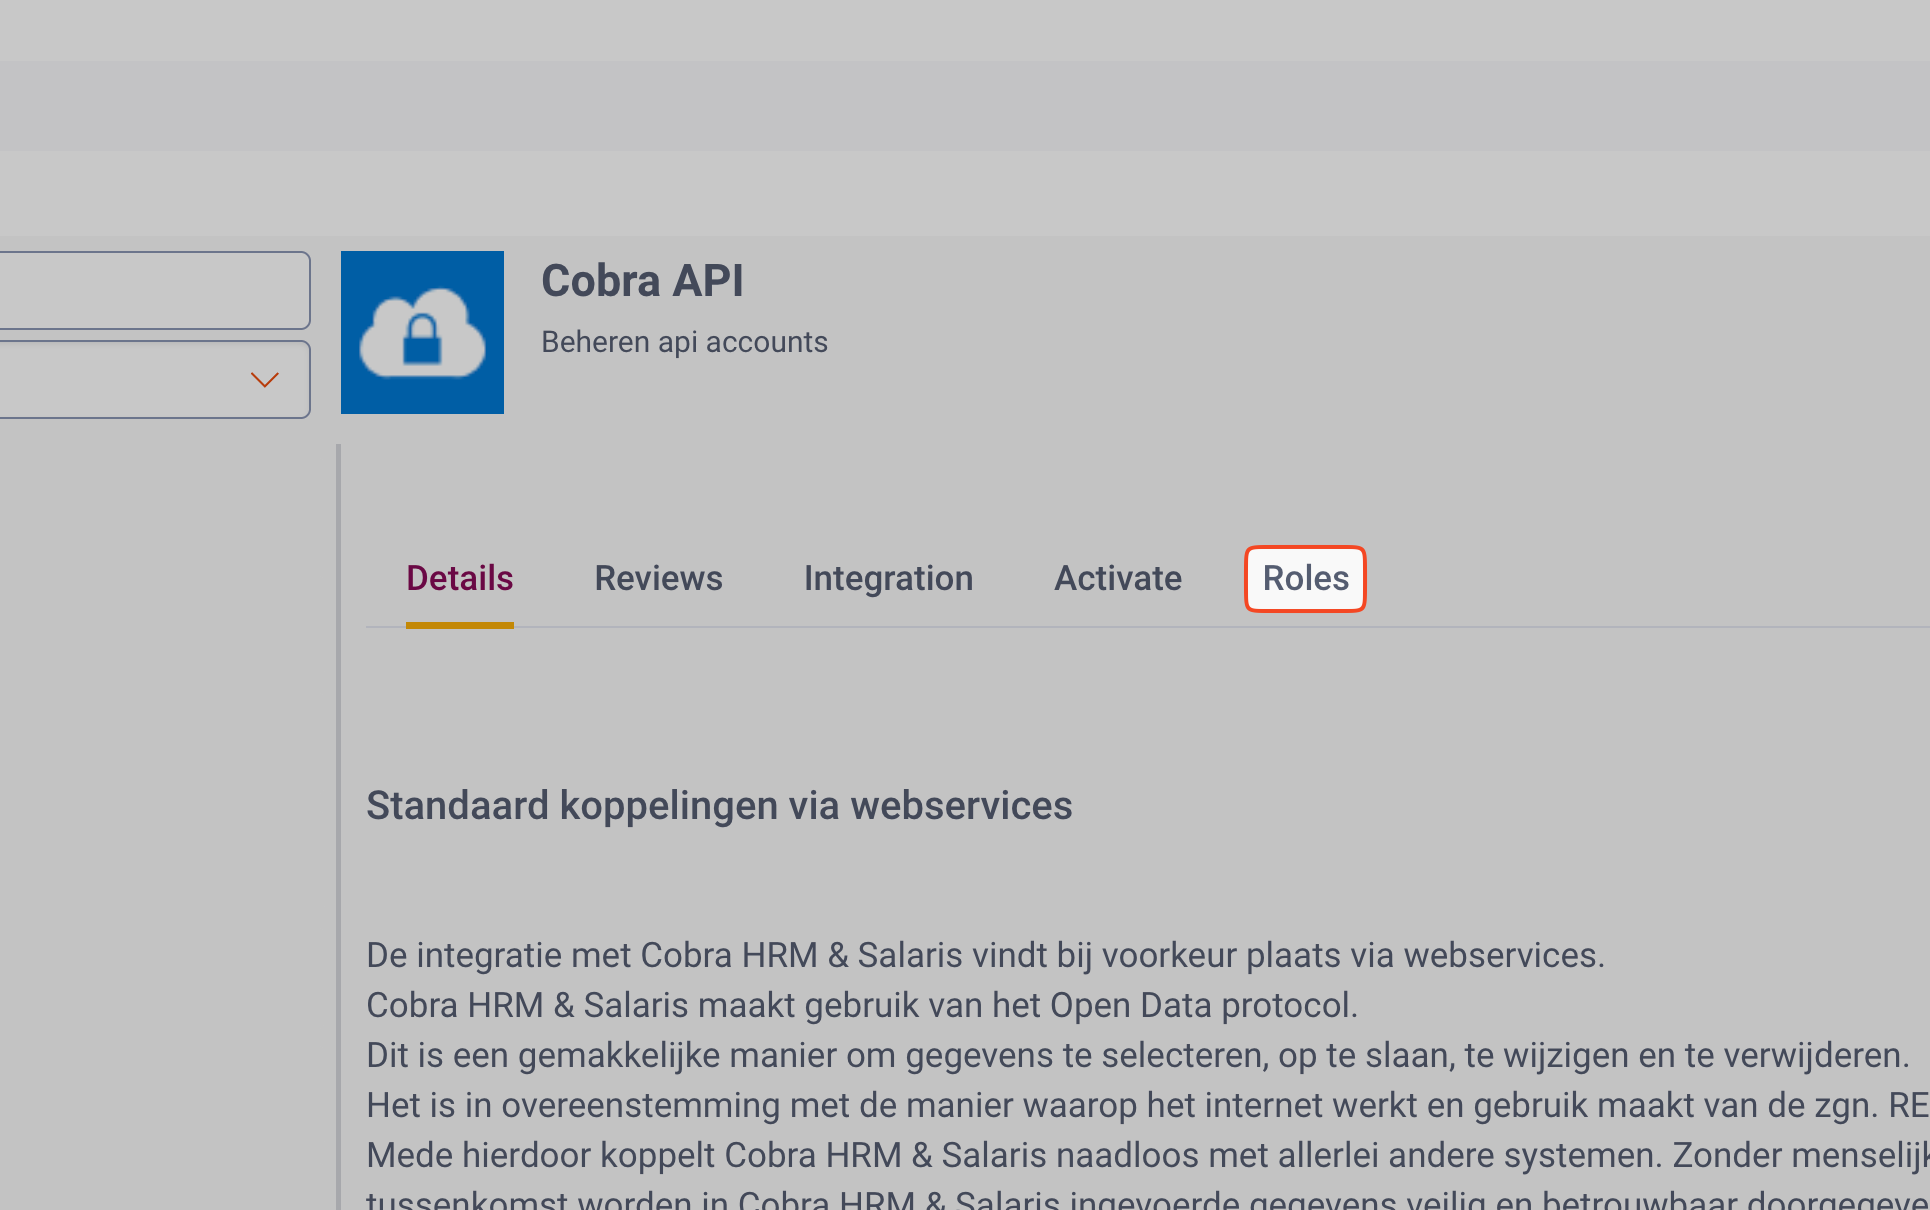Click the Cobra API title heading

(642, 281)
